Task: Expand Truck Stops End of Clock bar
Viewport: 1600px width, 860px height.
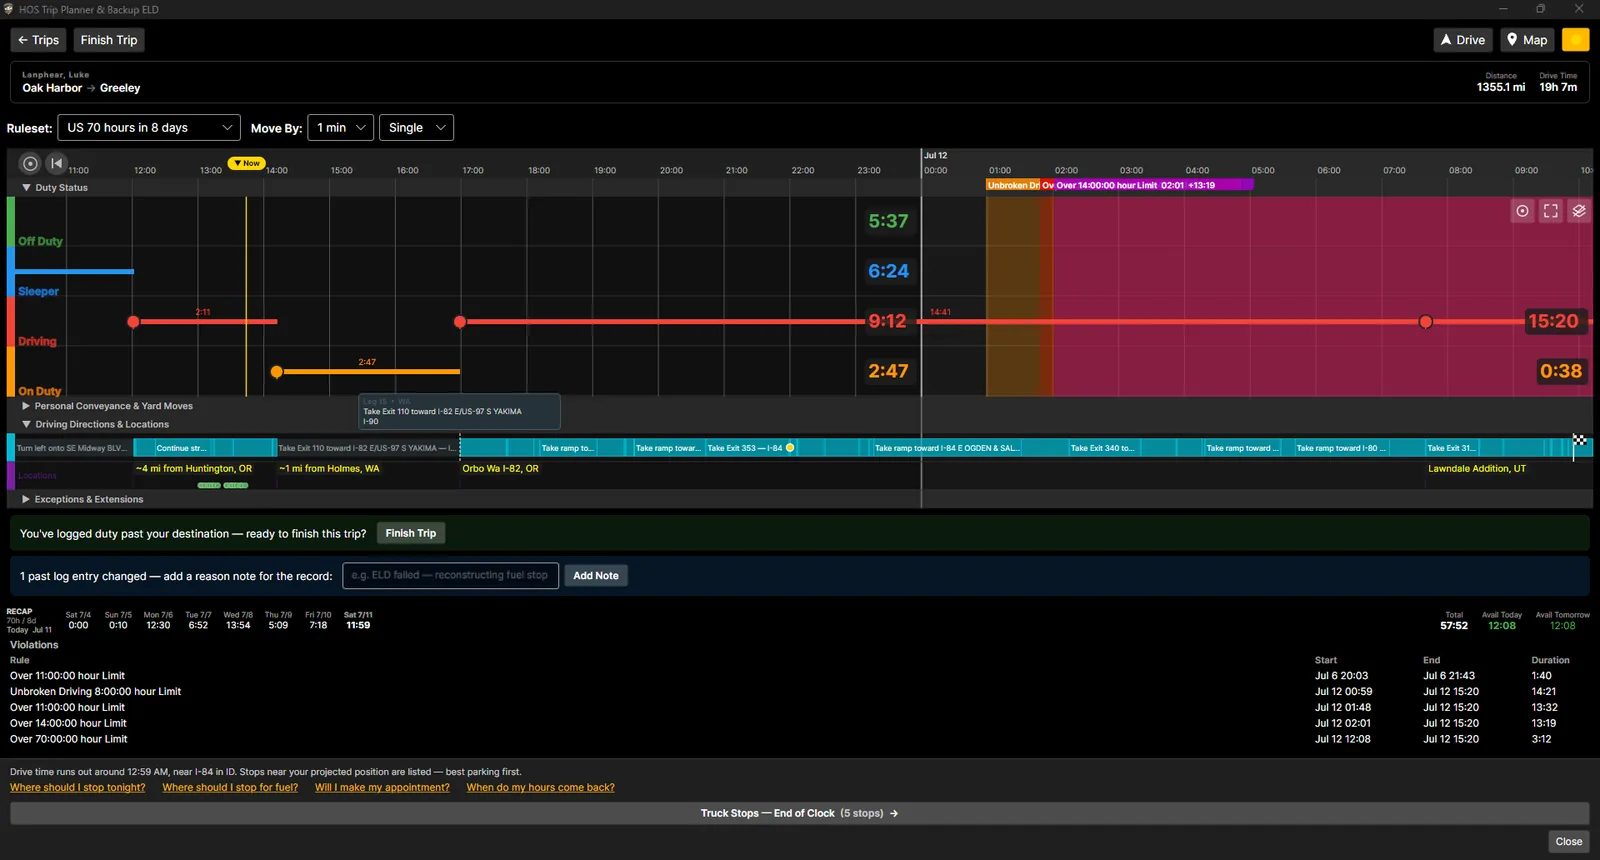Action: coord(799,813)
